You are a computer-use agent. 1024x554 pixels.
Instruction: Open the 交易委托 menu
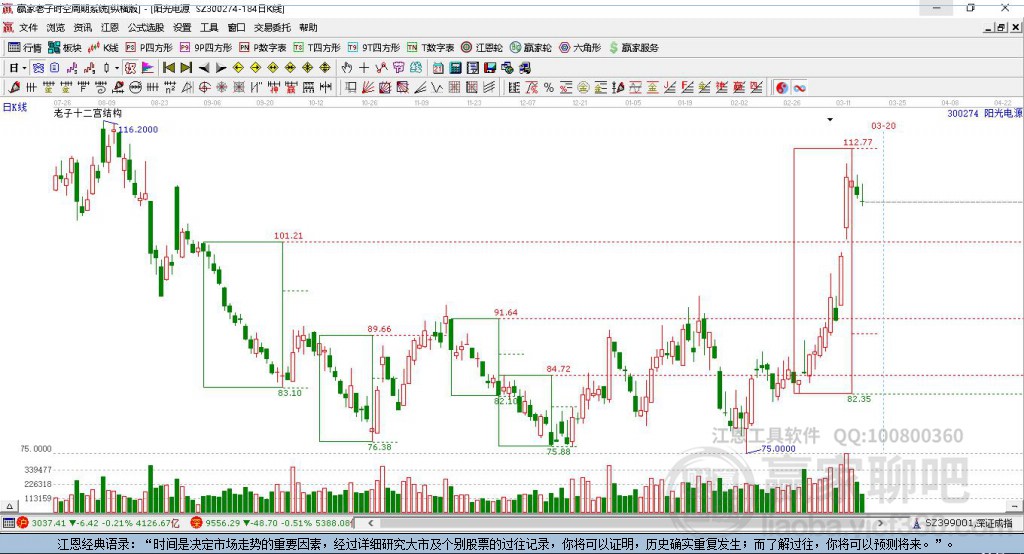(272, 27)
